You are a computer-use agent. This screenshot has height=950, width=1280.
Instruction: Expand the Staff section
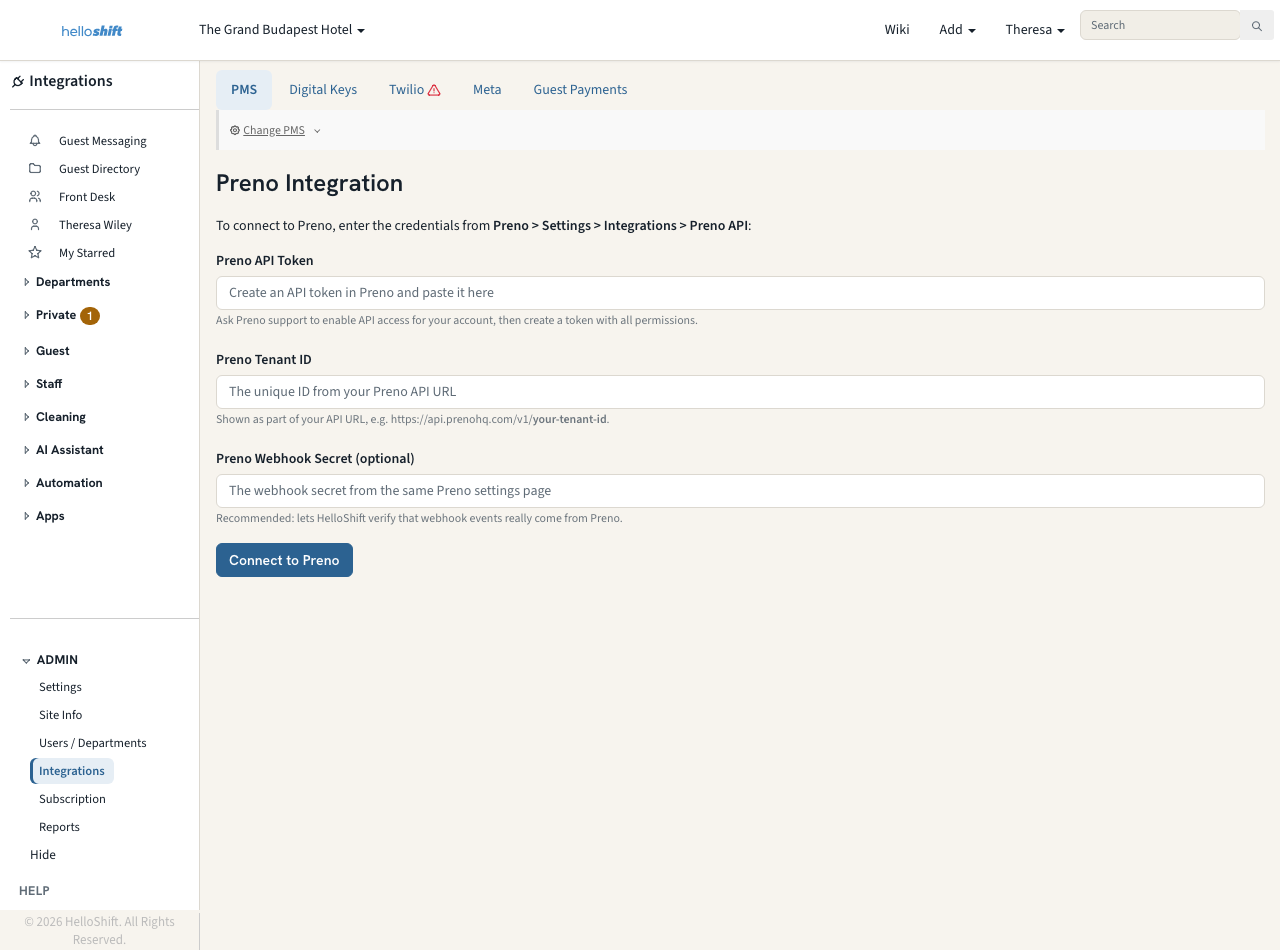(x=27, y=384)
